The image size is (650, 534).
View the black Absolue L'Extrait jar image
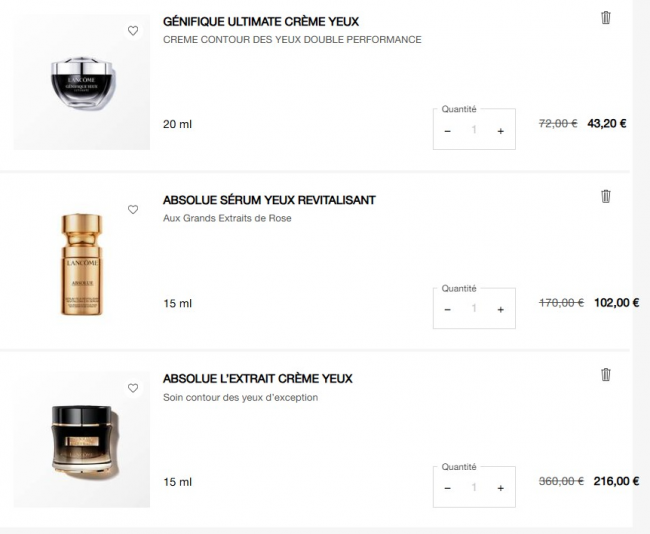pos(82,439)
